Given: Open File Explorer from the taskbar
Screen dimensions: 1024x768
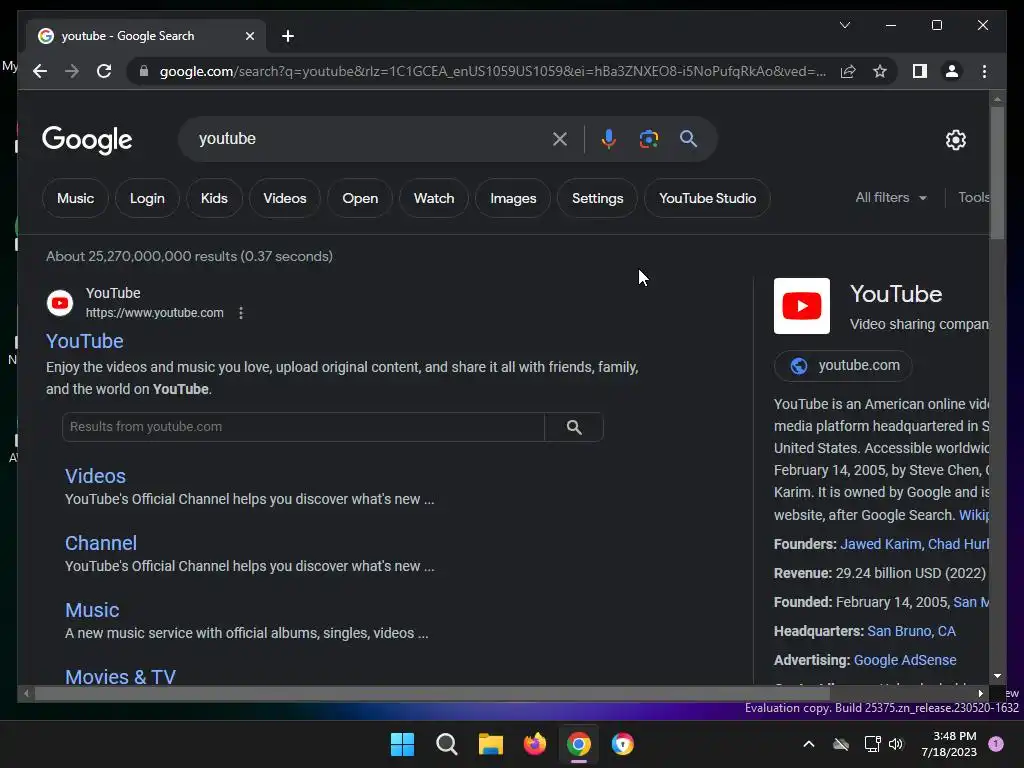Looking at the screenshot, I should [x=490, y=744].
